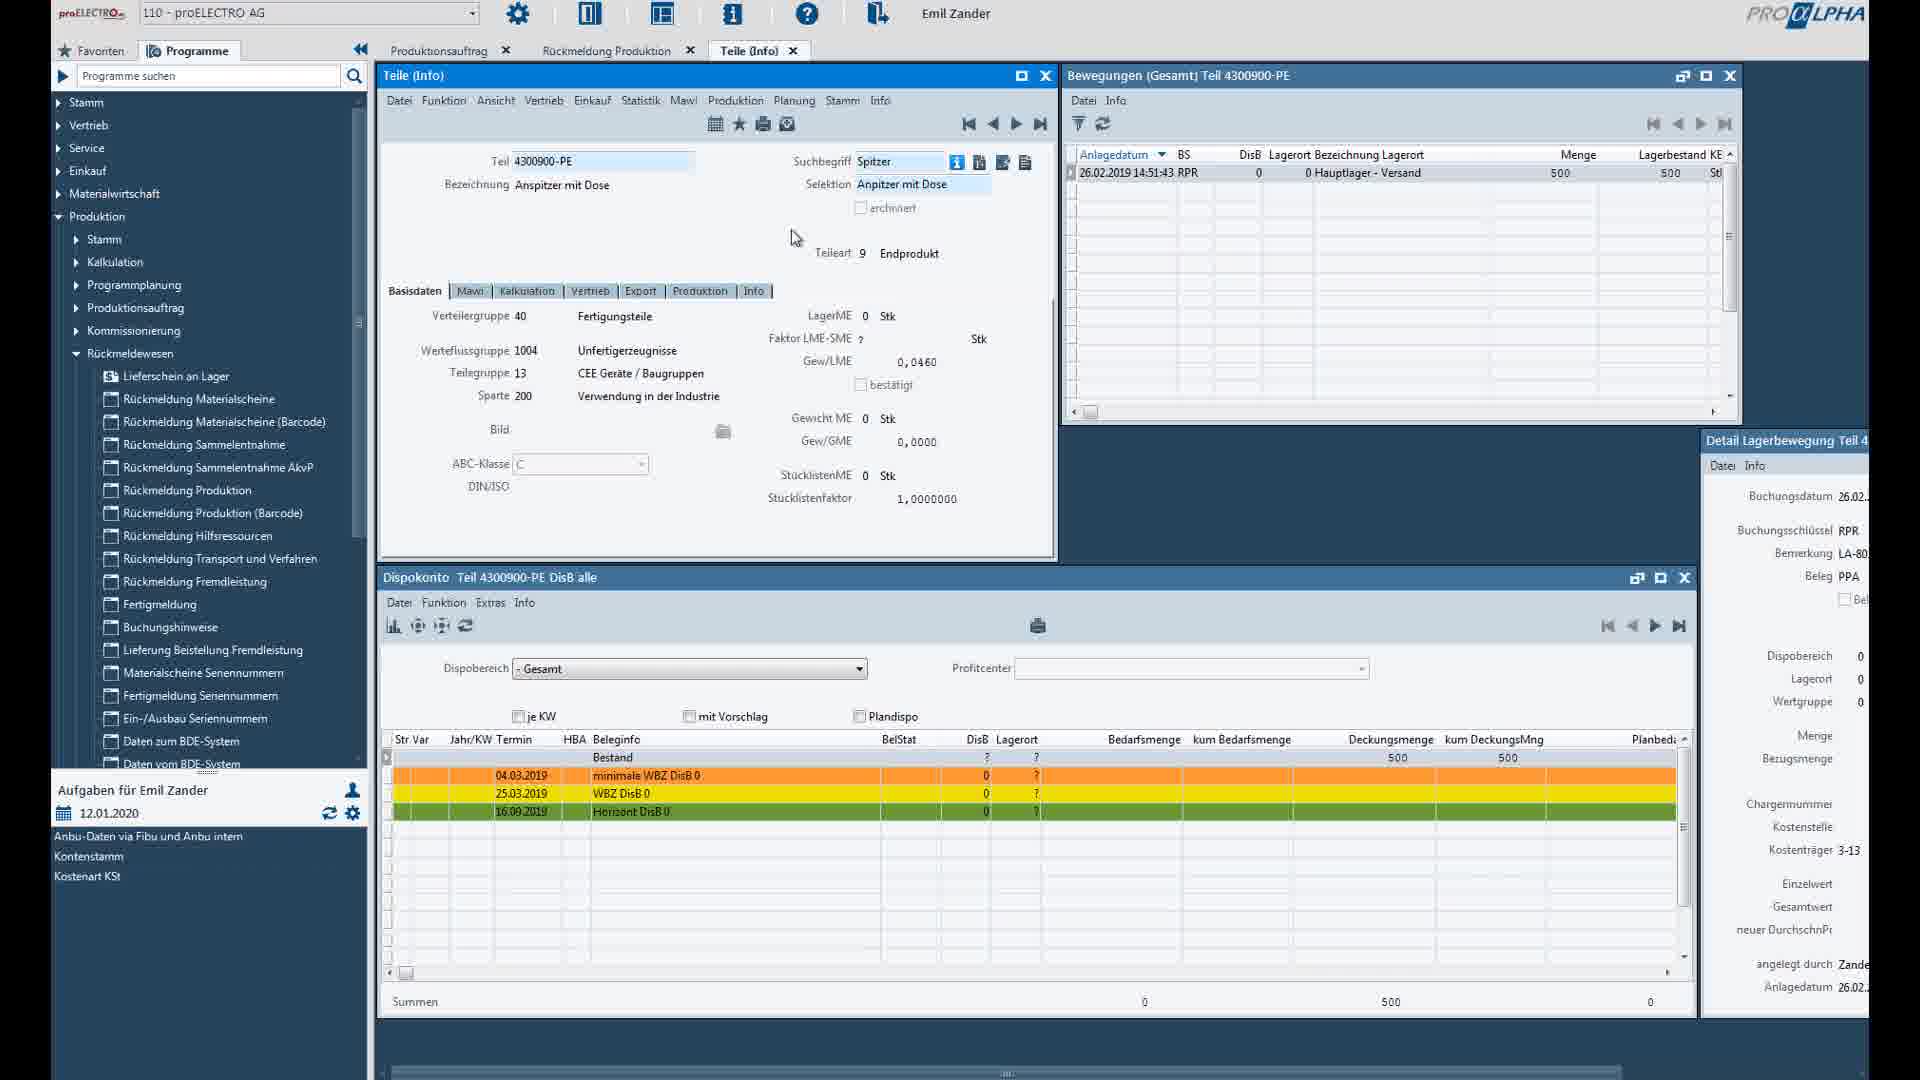The width and height of the screenshot is (1920, 1080).
Task: Go to the first record in Teile (Info)
Action: pos(968,124)
